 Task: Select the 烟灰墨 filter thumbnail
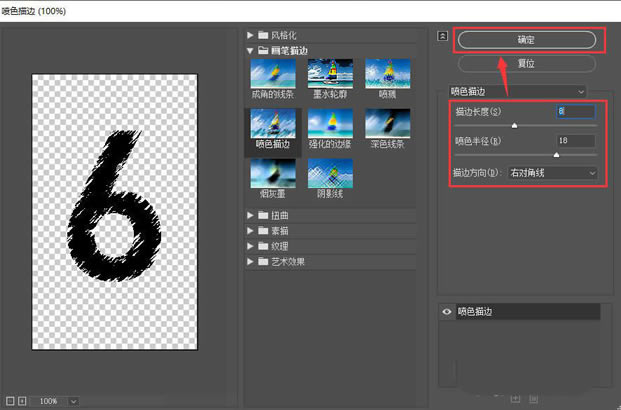pyautogui.click(x=273, y=174)
